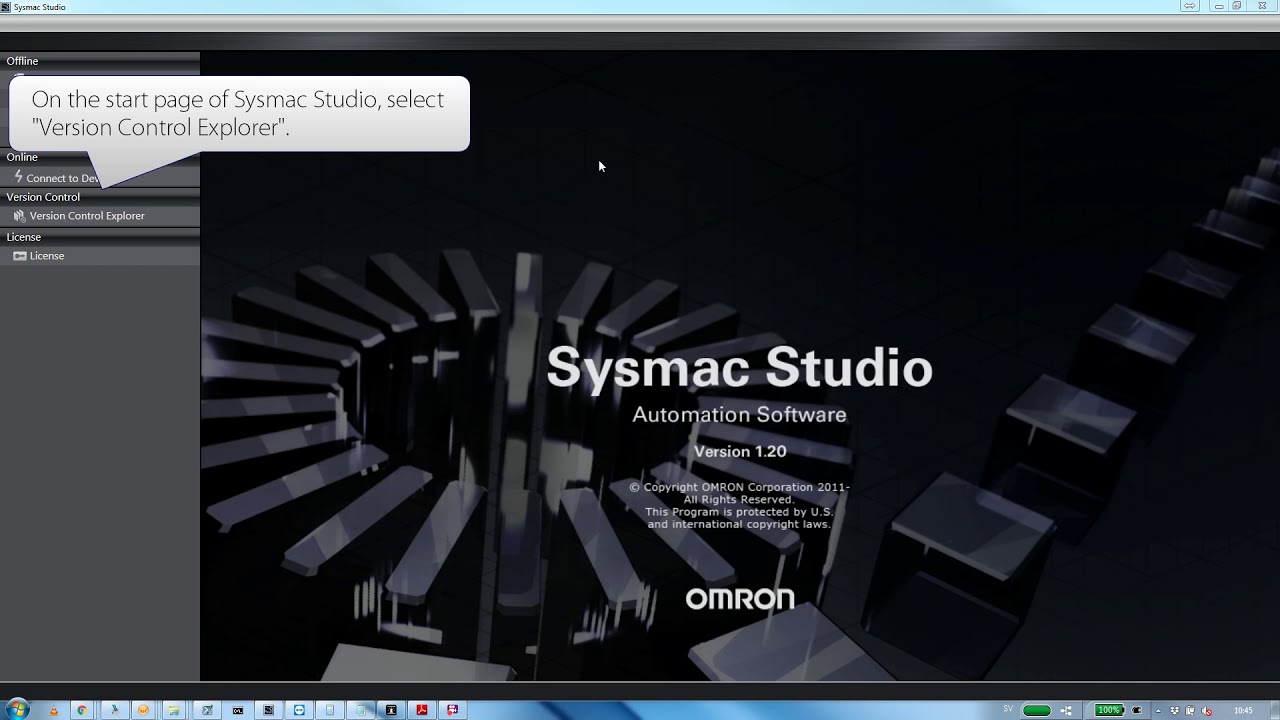Click the Version Control Explorer icon

pyautogui.click(x=19, y=216)
